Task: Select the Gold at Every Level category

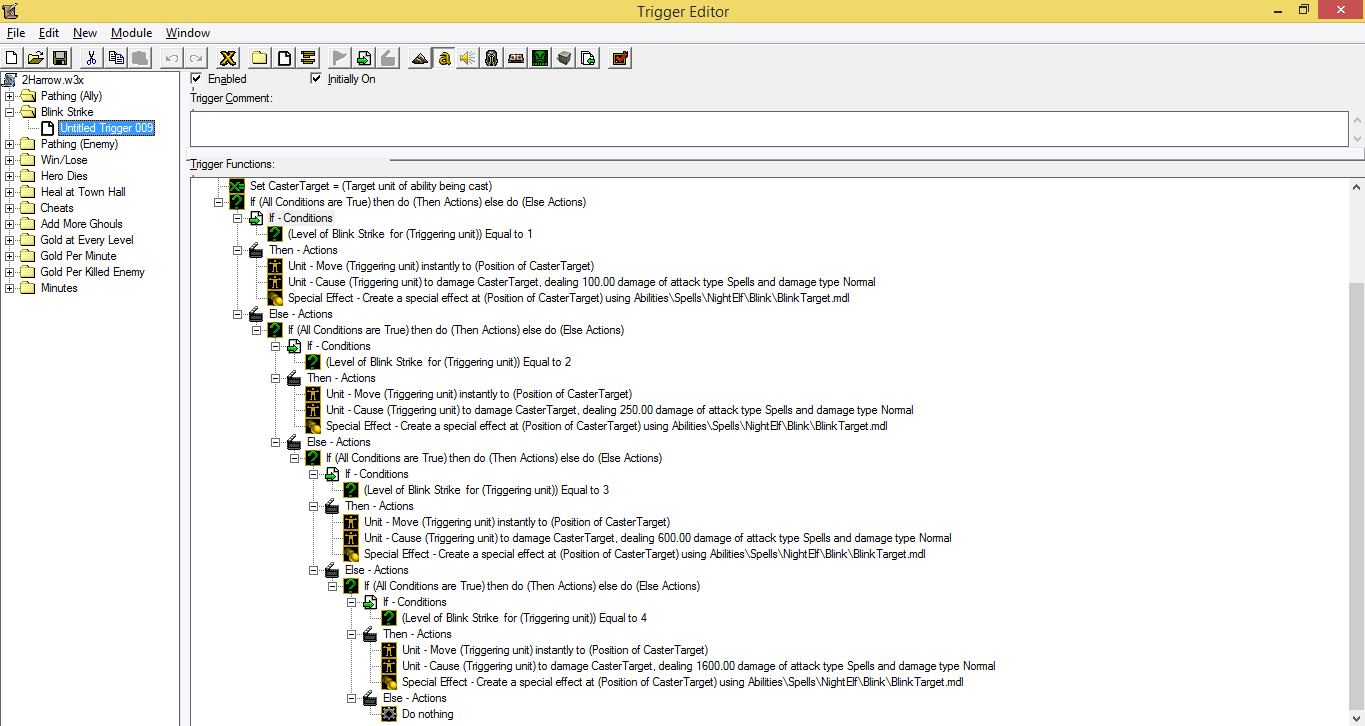Action: pos(87,240)
